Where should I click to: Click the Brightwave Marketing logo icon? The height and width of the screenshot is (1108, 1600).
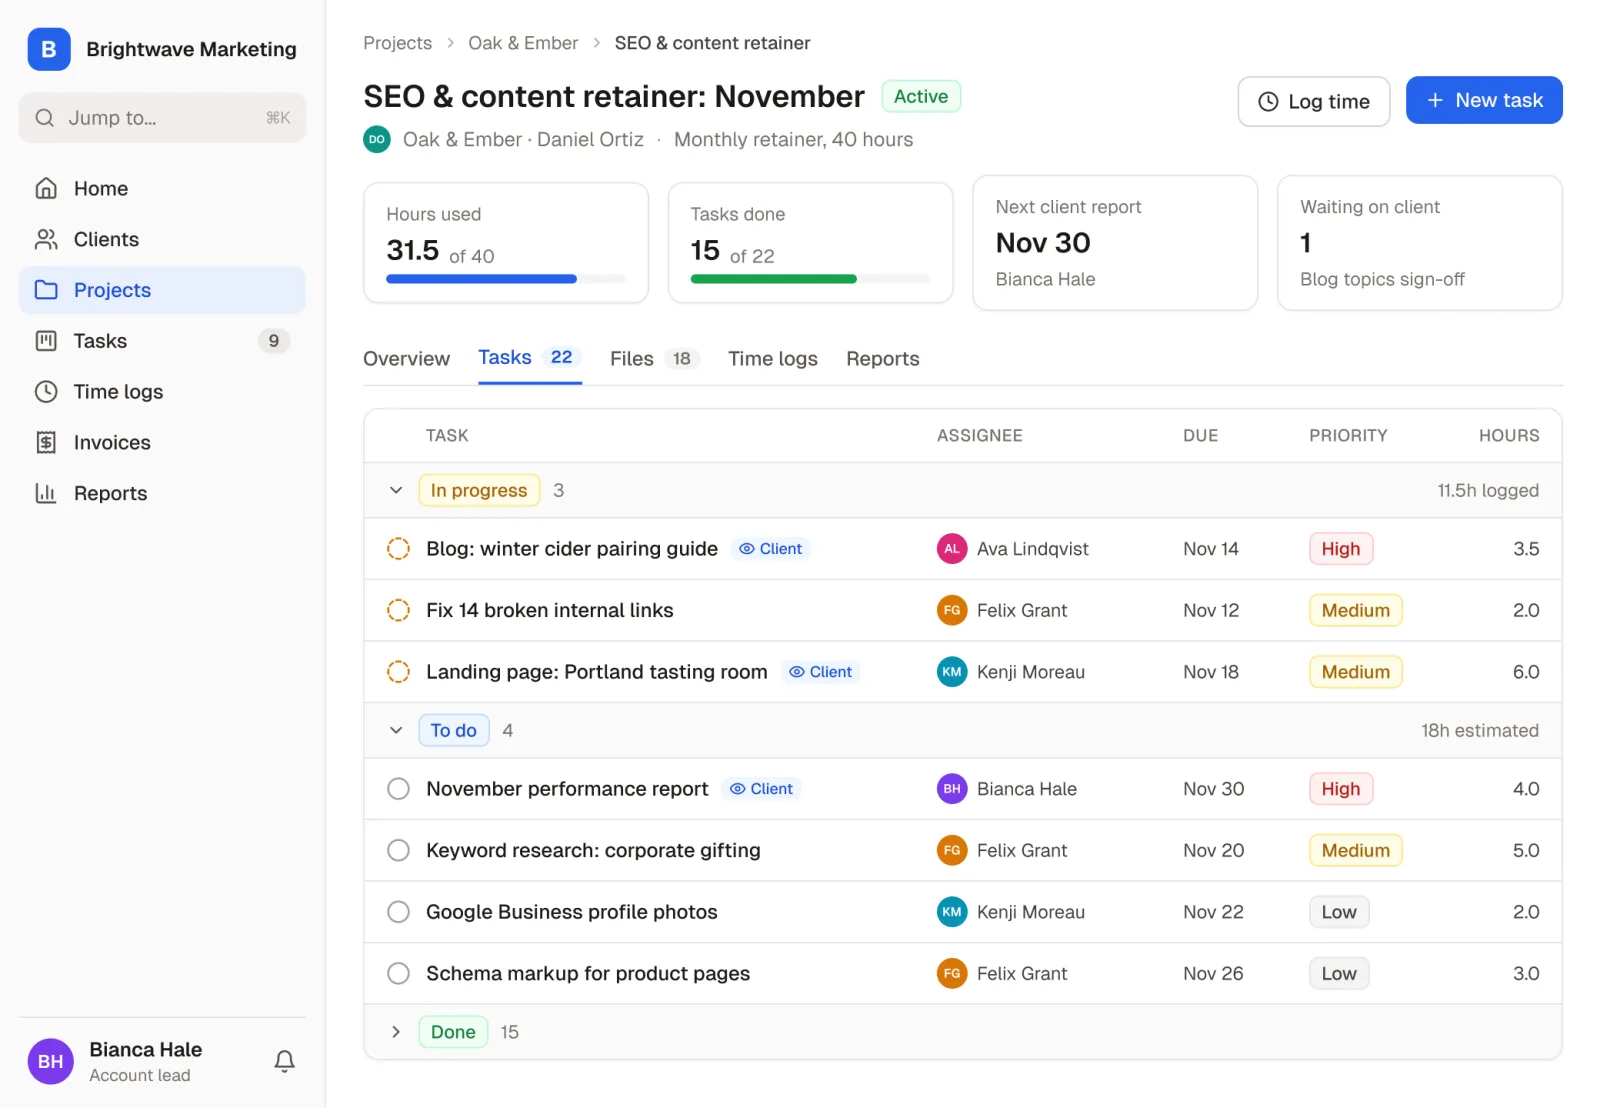tap(49, 49)
